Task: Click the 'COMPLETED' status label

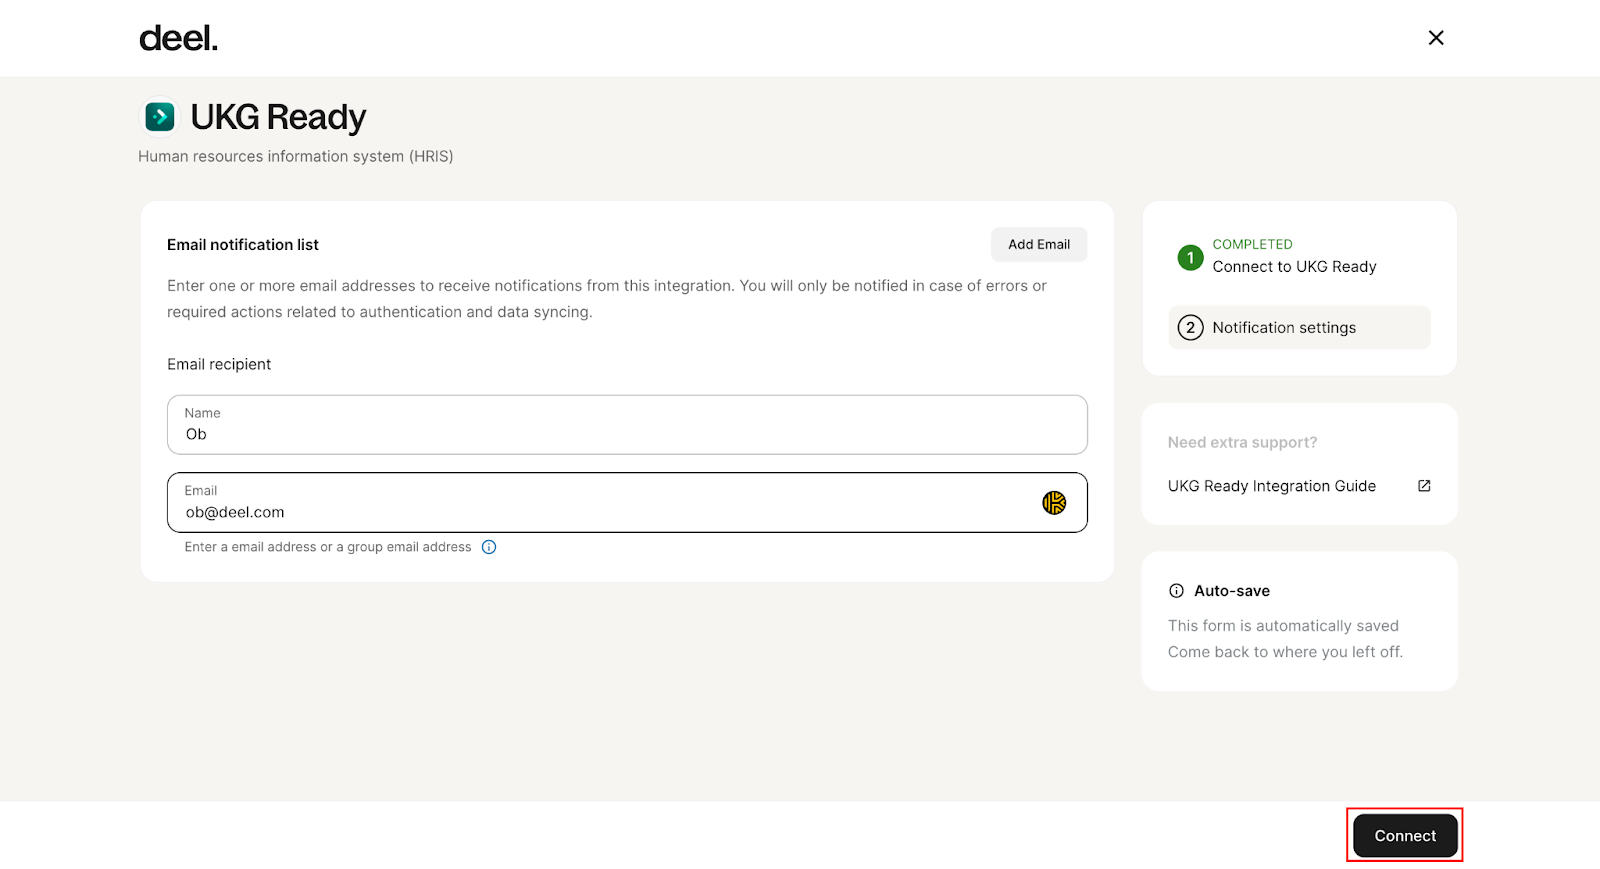Action: pyautogui.click(x=1252, y=244)
